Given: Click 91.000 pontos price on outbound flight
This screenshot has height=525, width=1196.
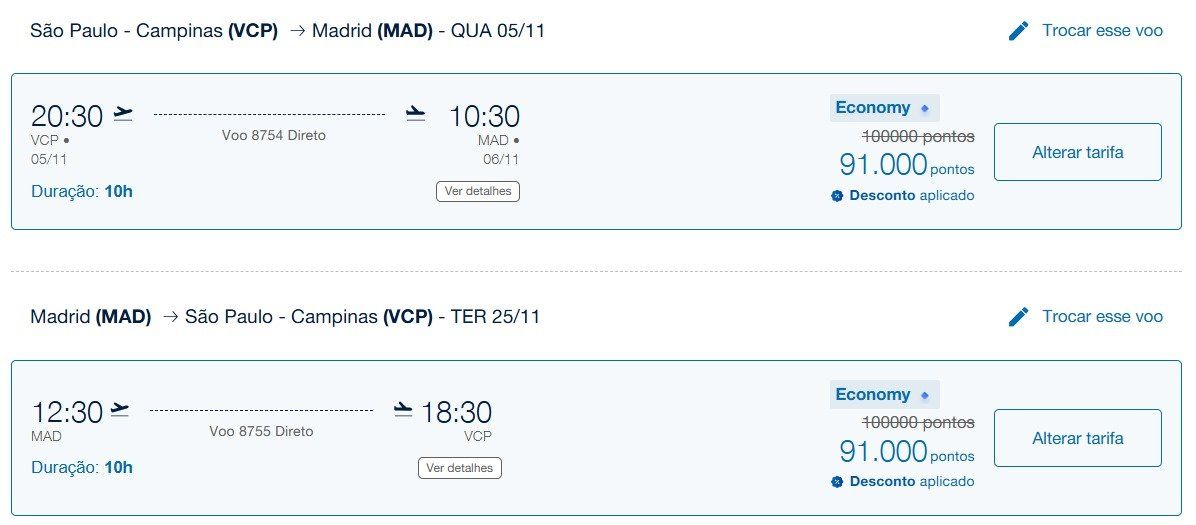Looking at the screenshot, I should 907,164.
